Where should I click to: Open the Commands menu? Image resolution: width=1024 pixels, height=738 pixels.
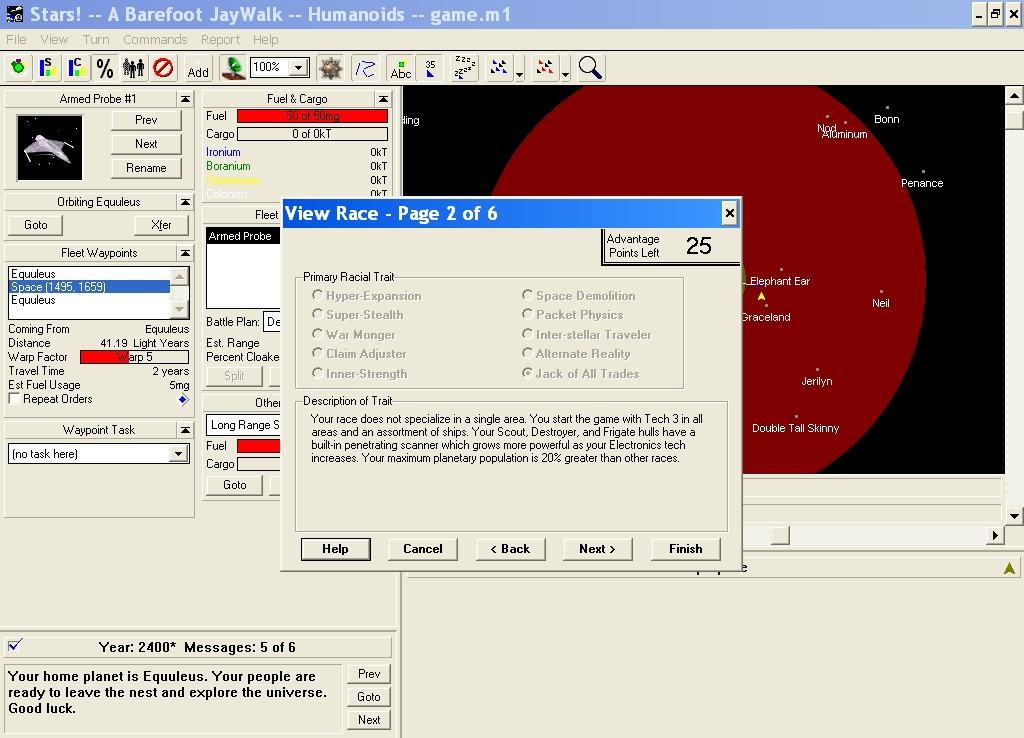click(x=155, y=39)
